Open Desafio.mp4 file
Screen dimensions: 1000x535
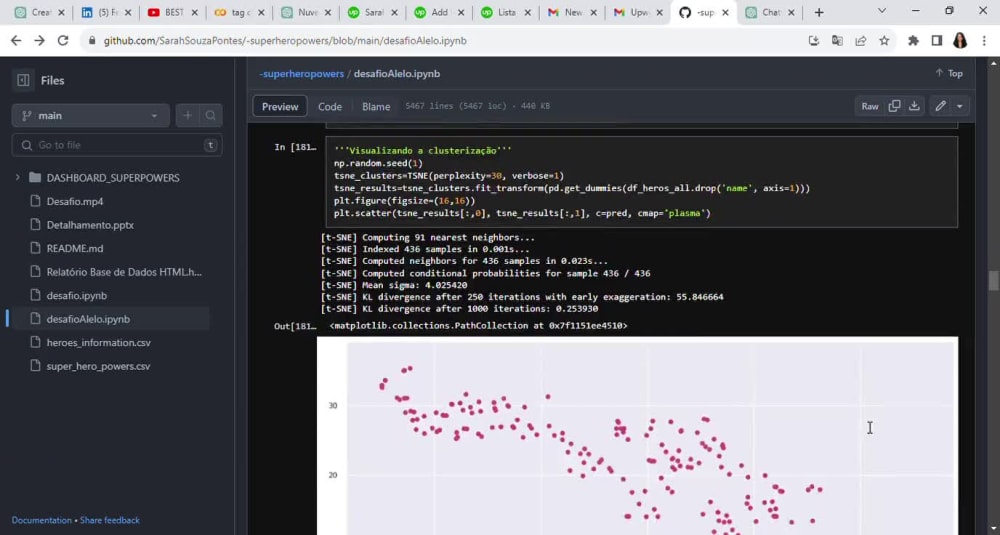click(75, 202)
